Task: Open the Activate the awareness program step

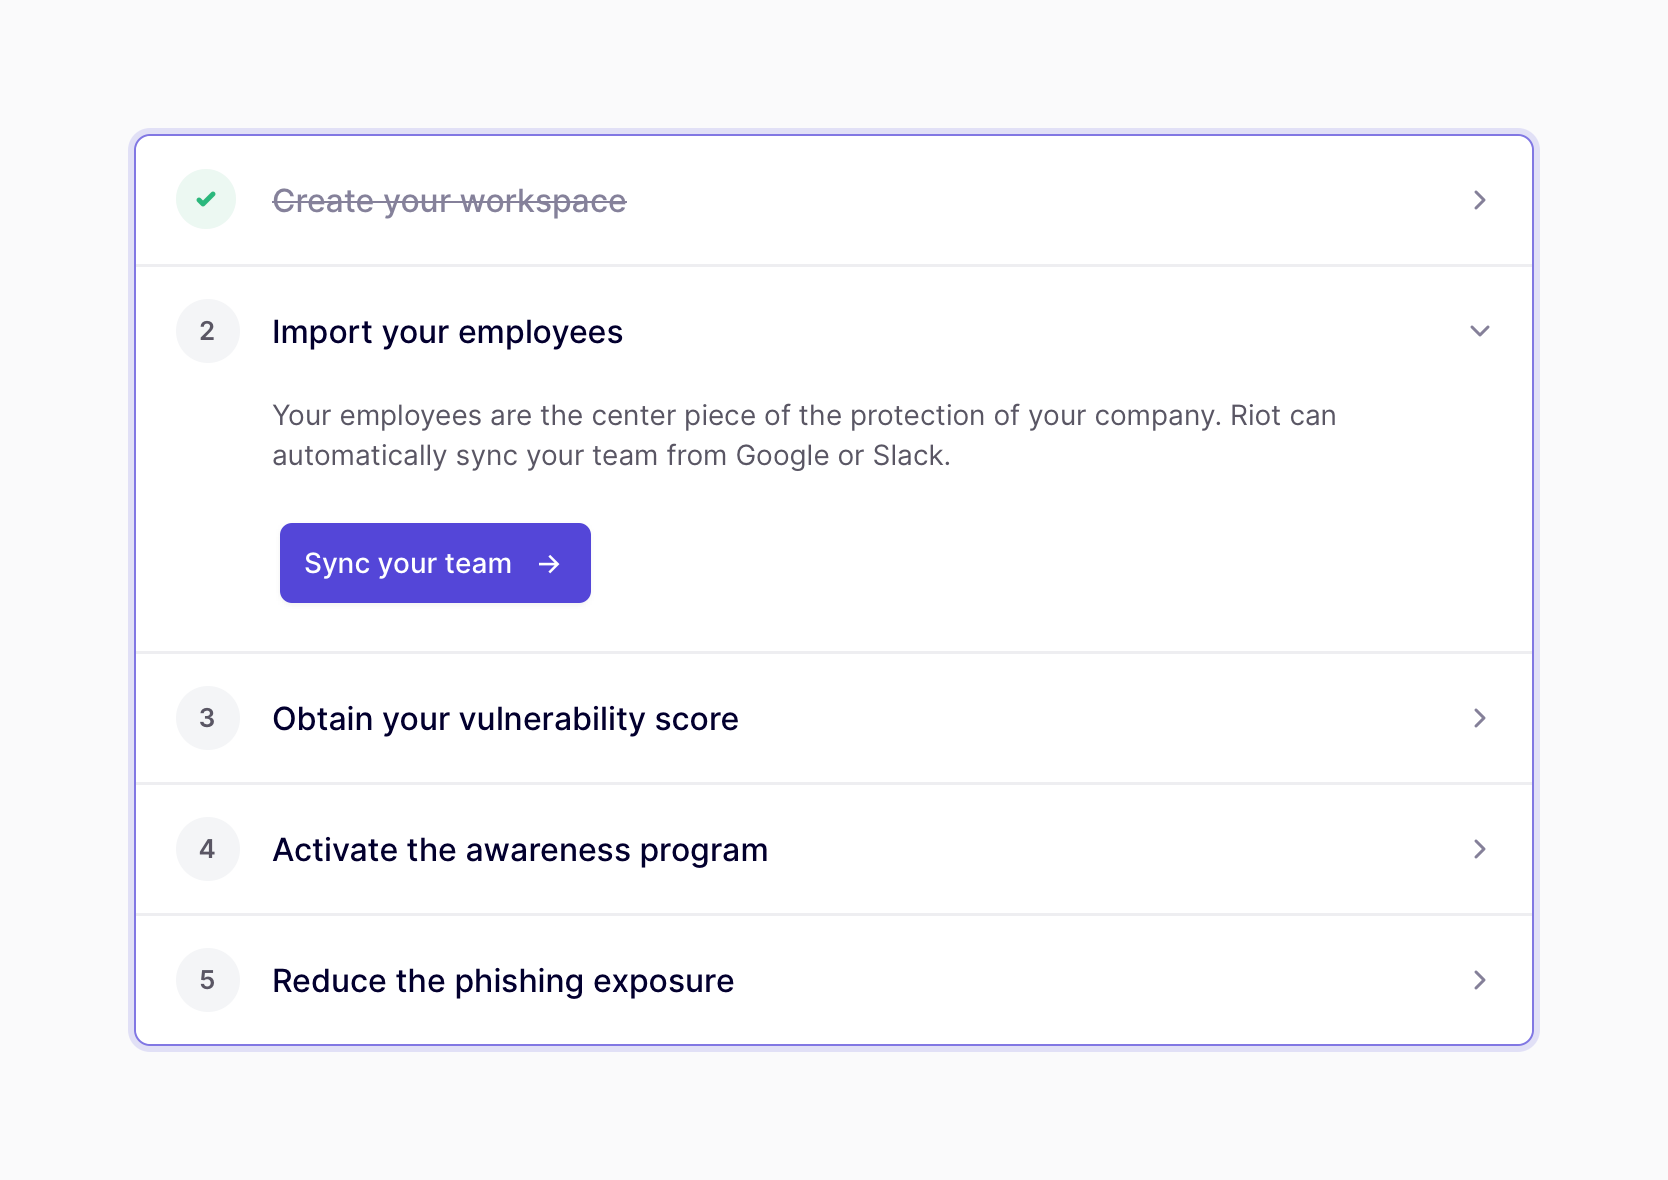Action: [520, 850]
